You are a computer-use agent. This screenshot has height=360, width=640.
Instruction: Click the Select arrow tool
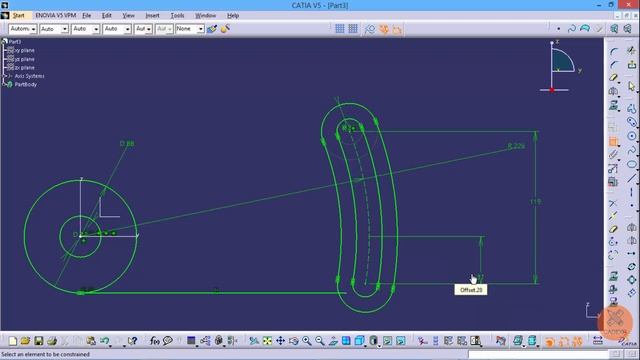point(632,86)
